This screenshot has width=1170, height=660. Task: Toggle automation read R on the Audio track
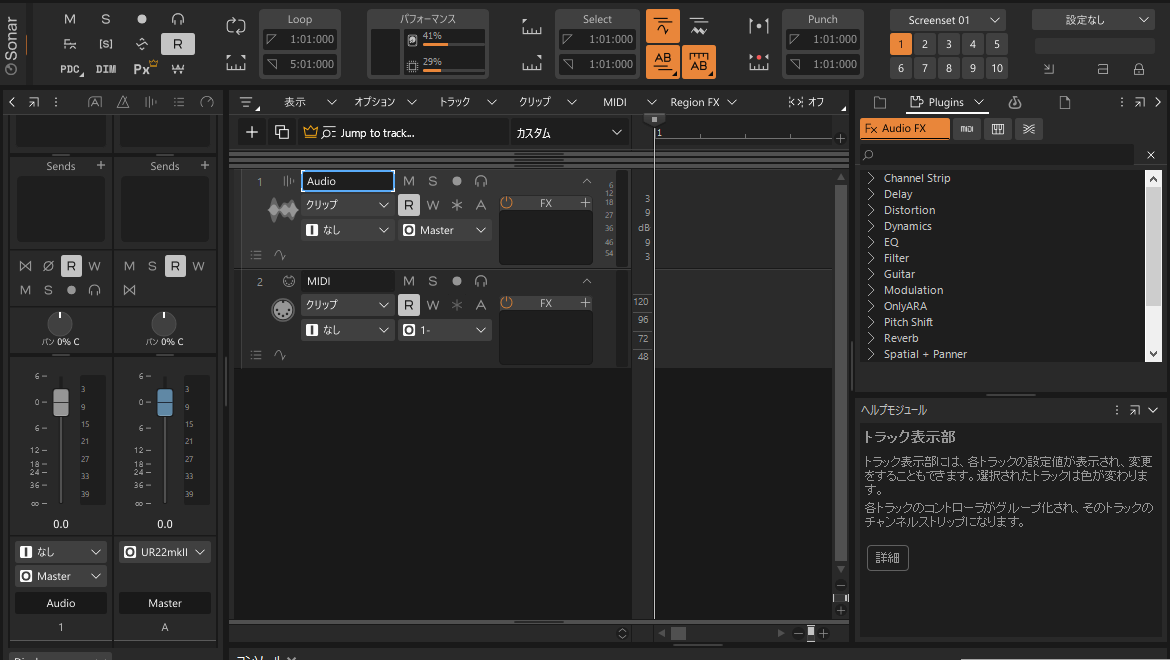409,204
